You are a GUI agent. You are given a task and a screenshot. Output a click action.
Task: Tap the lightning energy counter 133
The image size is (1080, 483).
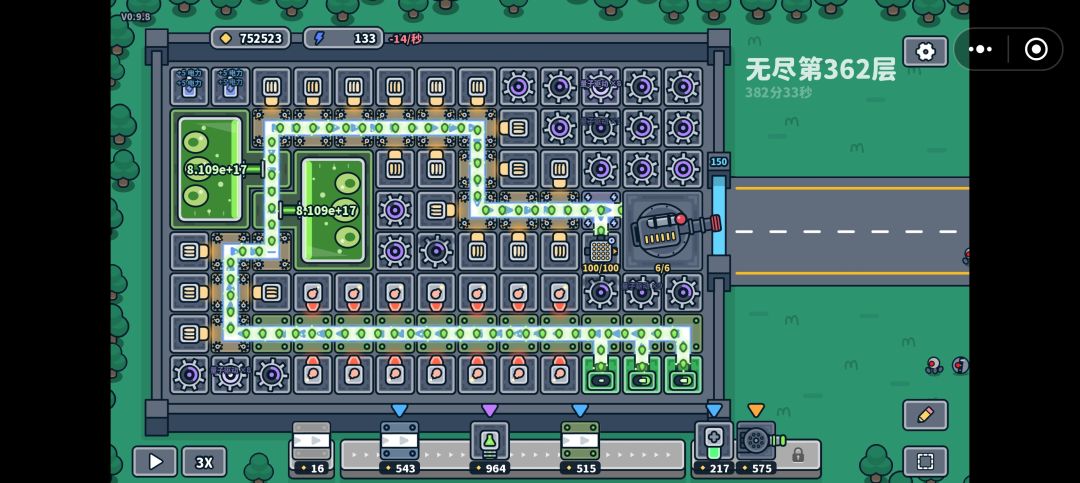coord(343,39)
